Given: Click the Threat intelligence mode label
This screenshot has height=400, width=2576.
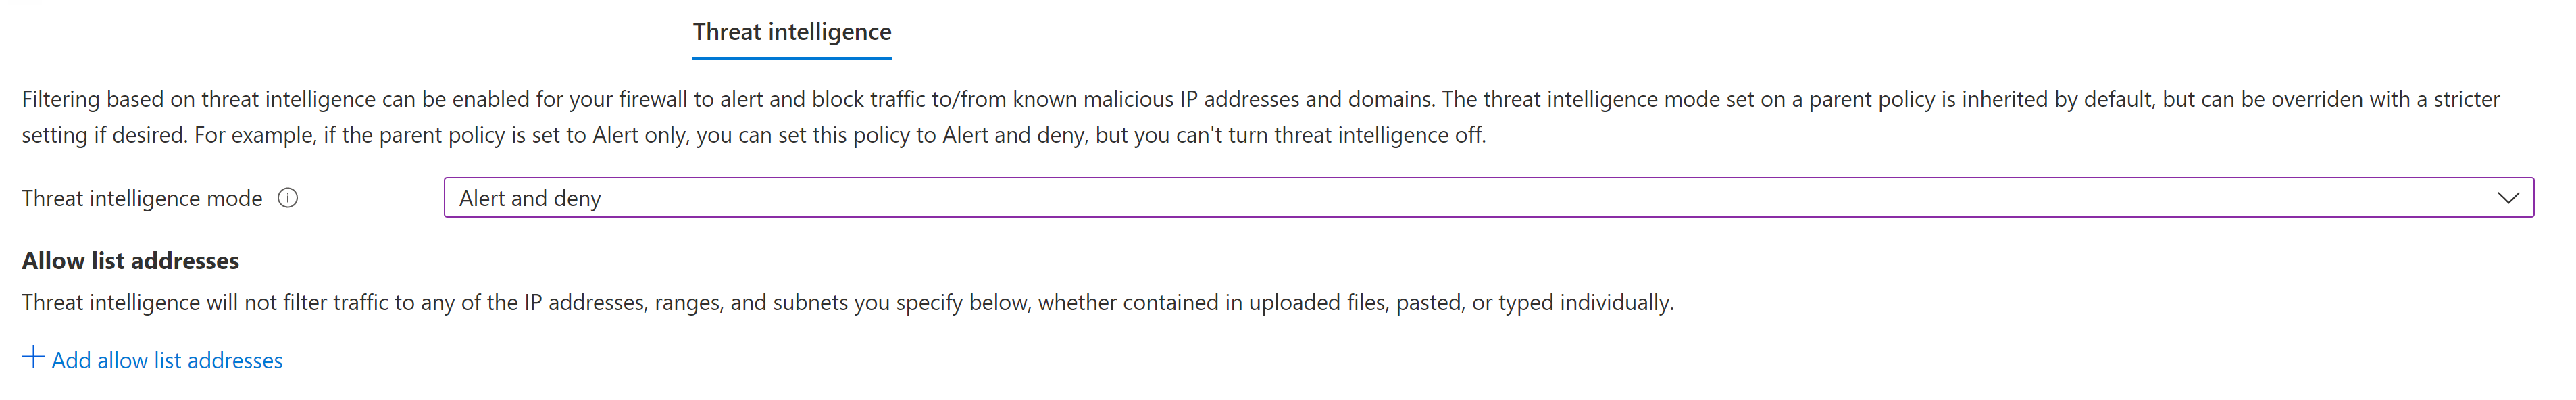Looking at the screenshot, I should (x=142, y=198).
